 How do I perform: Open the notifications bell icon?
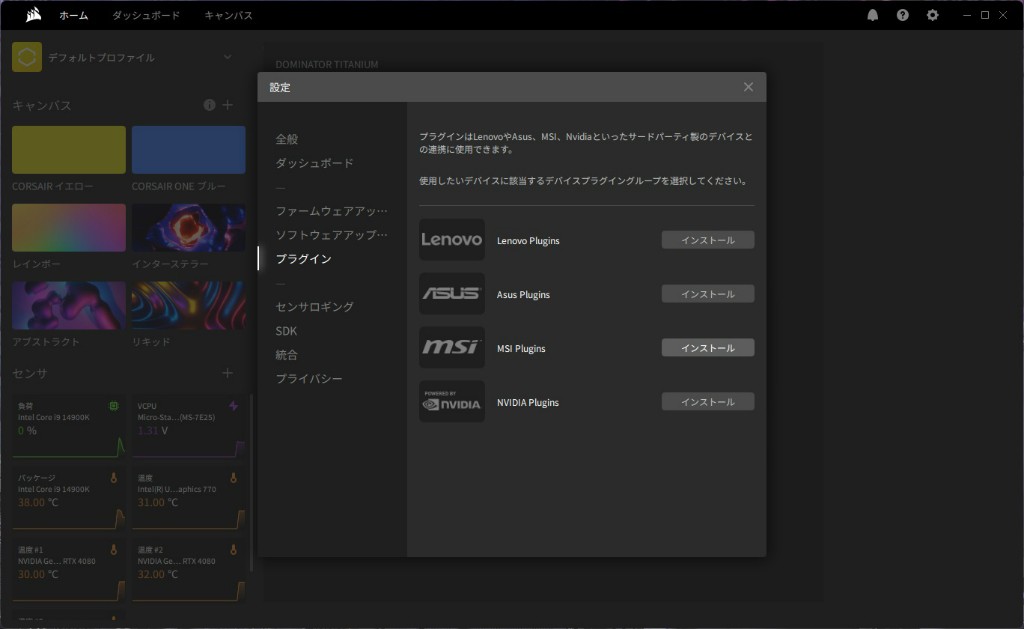point(872,15)
